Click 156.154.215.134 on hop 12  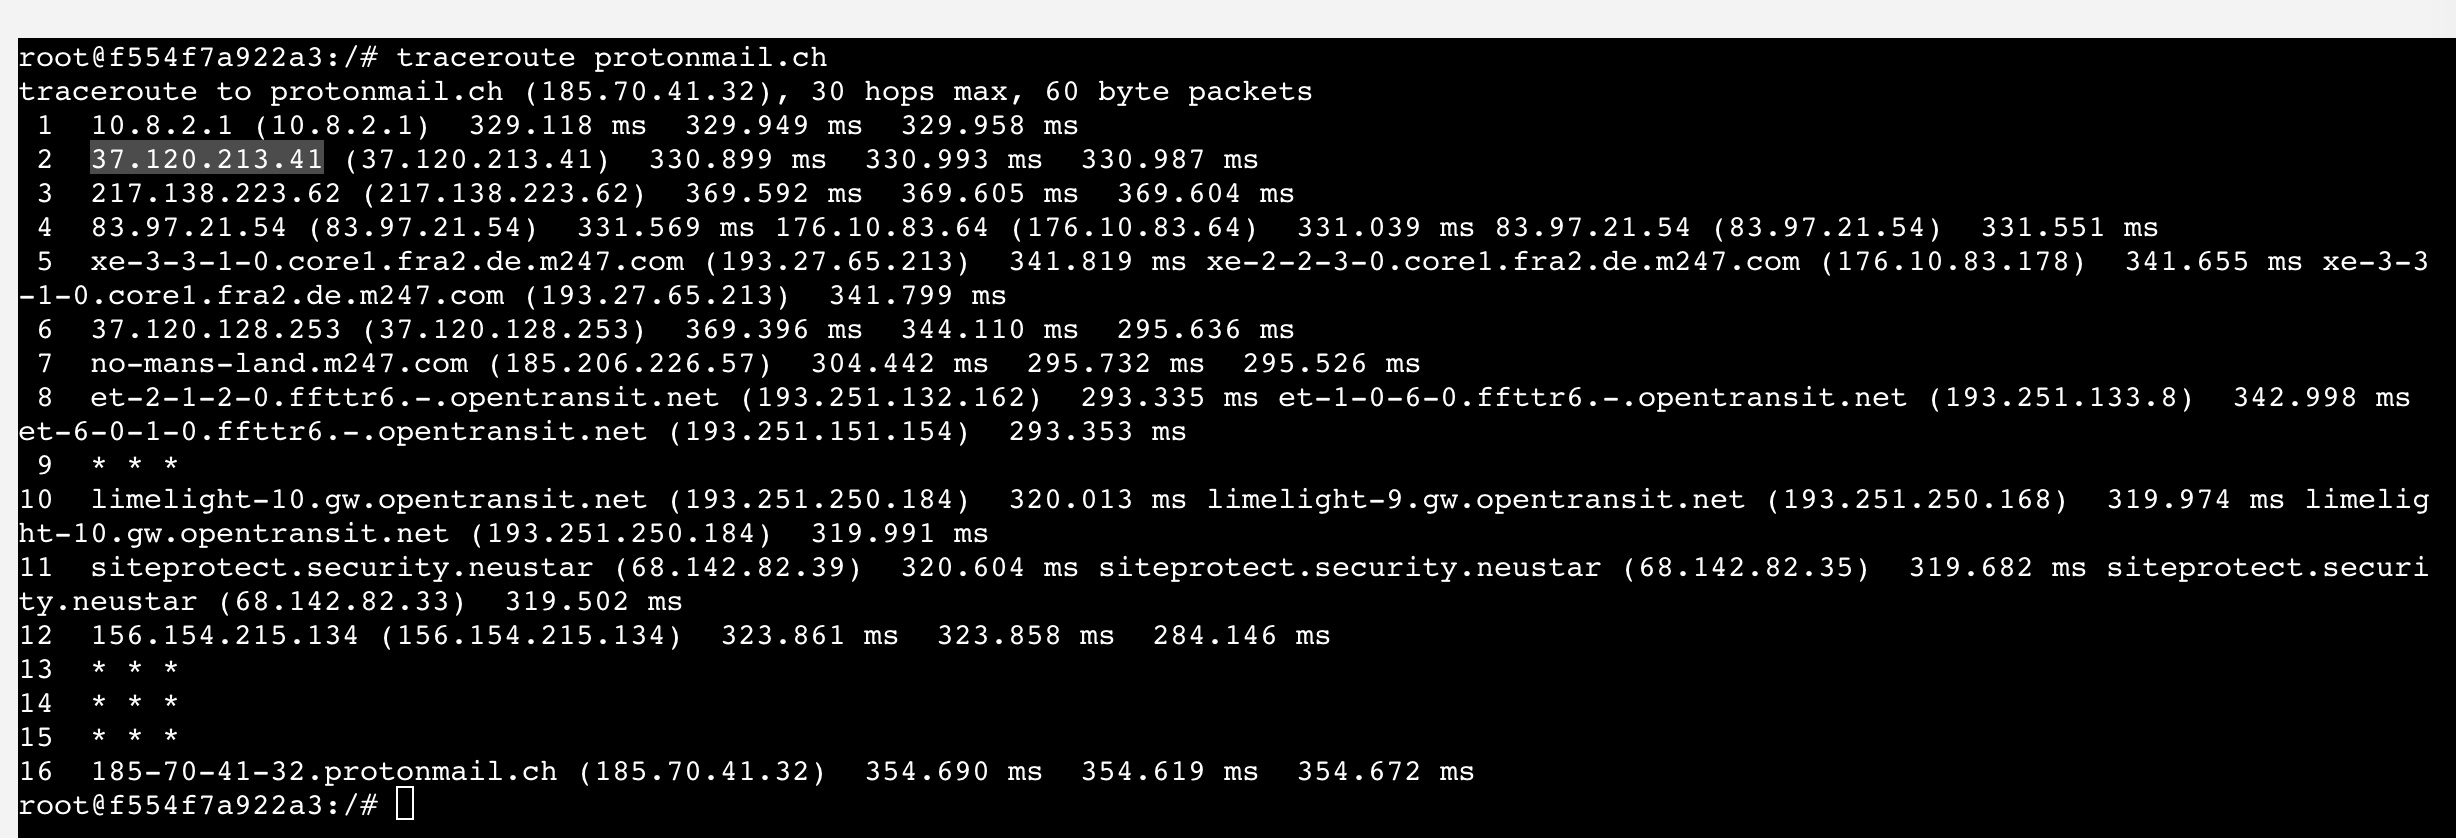pyautogui.click(x=225, y=635)
